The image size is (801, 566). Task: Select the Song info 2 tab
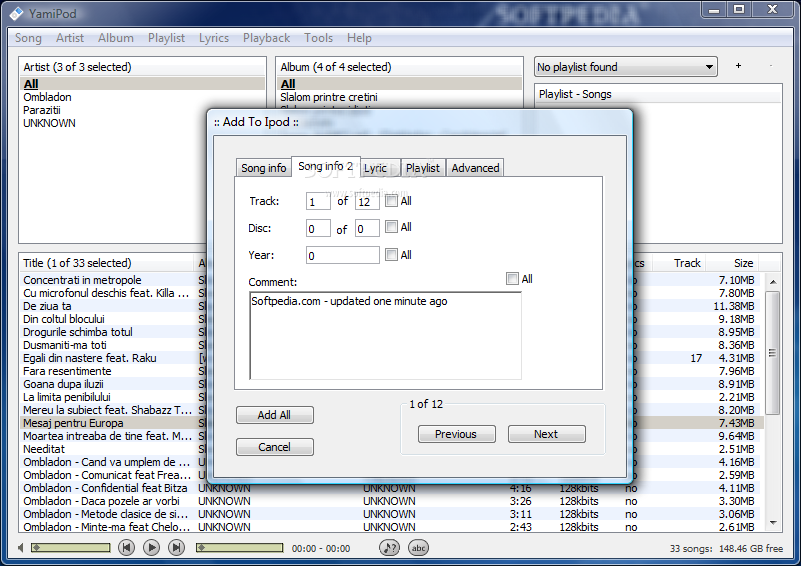coord(325,167)
